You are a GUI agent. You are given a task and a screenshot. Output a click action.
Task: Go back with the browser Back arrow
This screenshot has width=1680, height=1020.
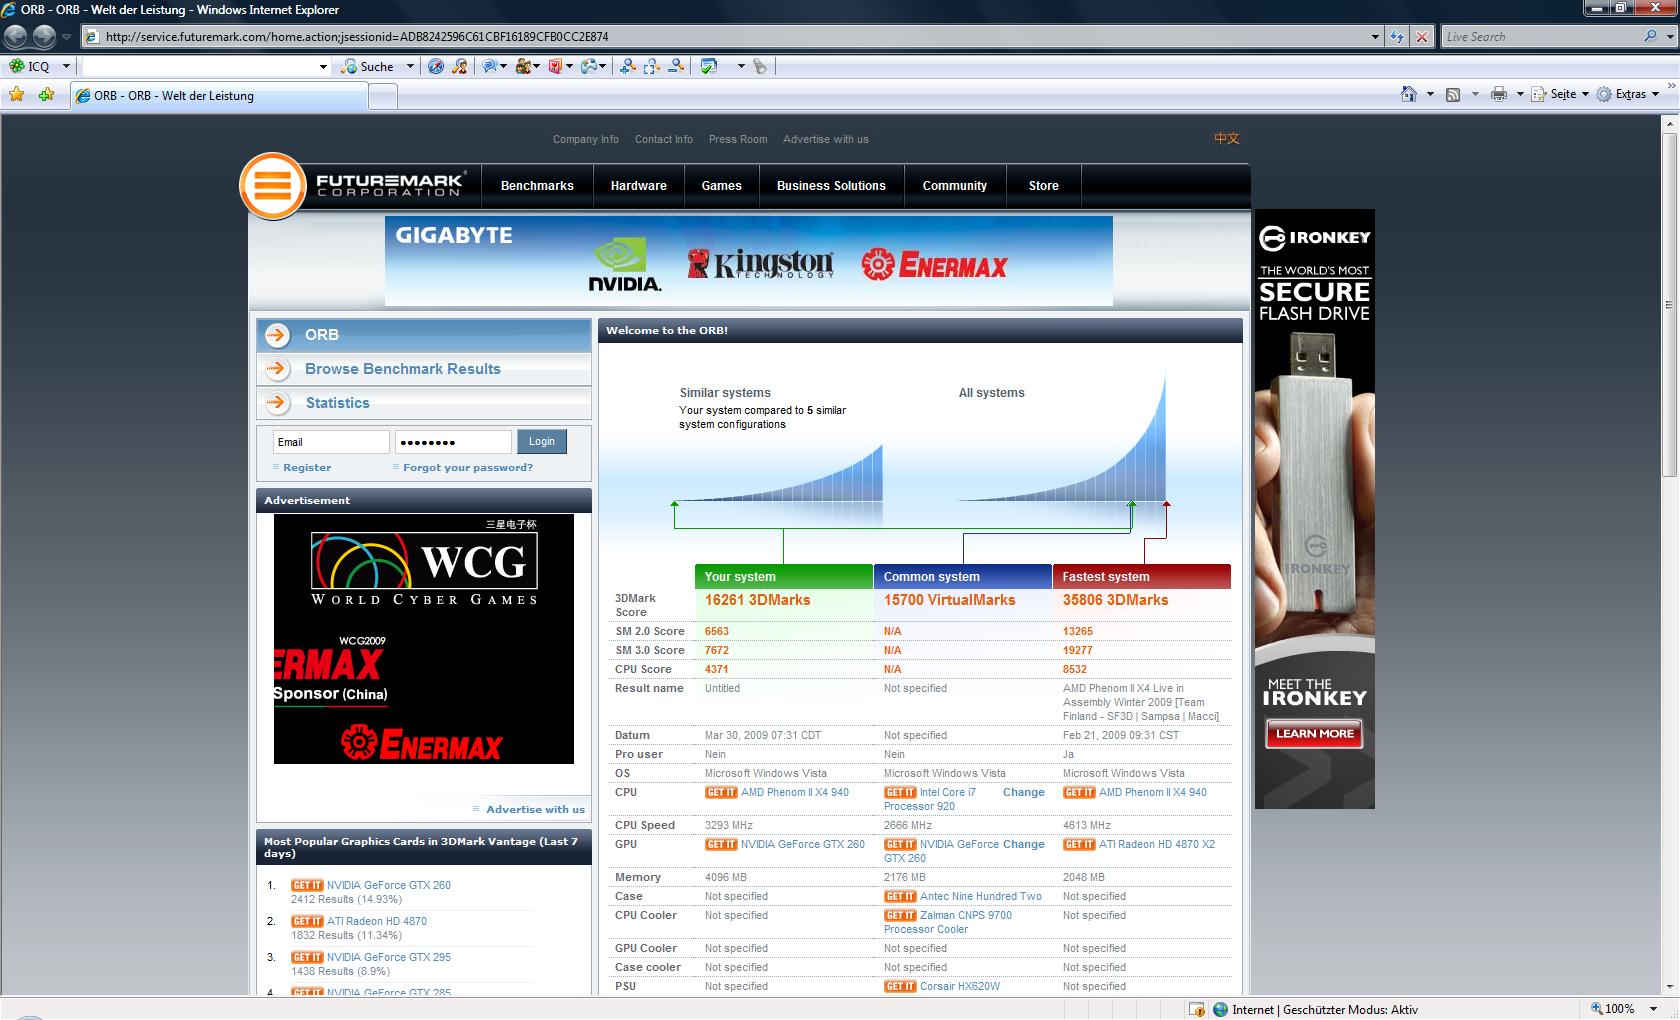(16, 37)
